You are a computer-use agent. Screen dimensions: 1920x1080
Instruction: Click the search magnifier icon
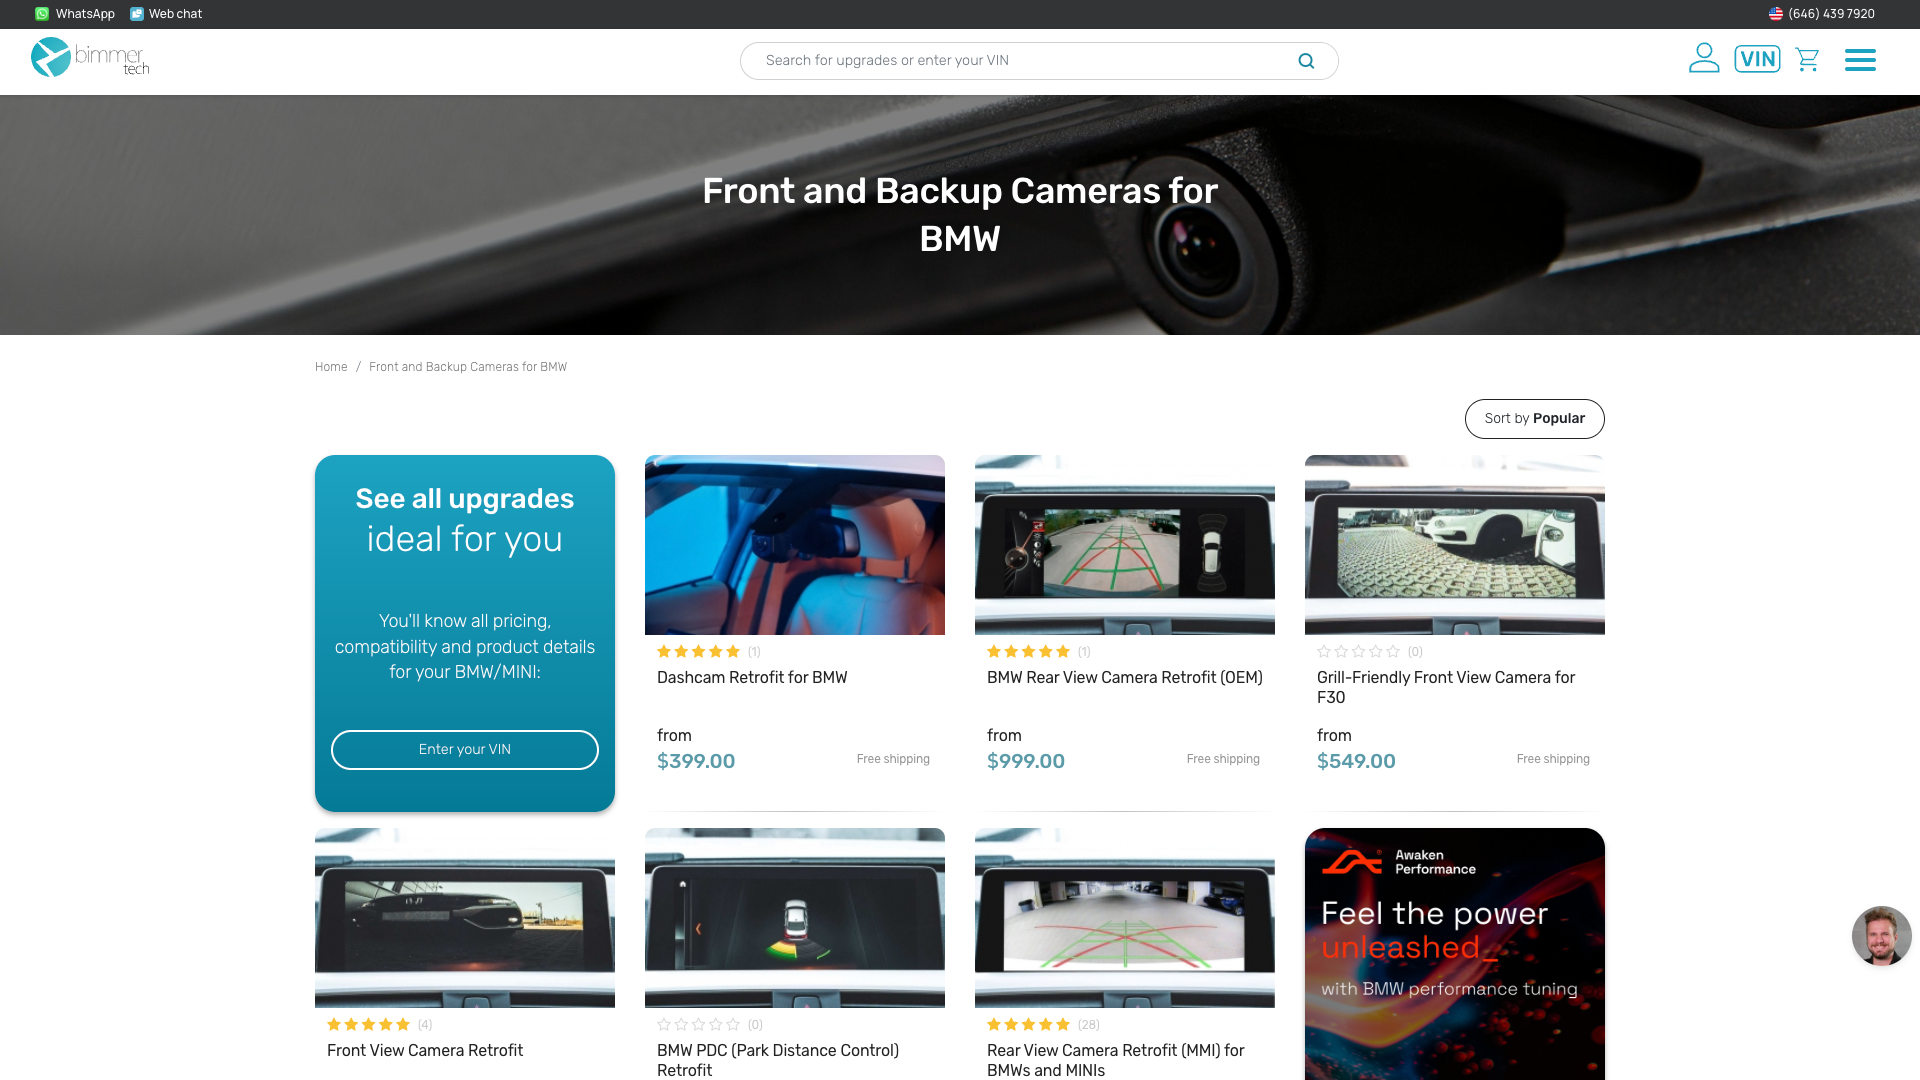[1306, 61]
